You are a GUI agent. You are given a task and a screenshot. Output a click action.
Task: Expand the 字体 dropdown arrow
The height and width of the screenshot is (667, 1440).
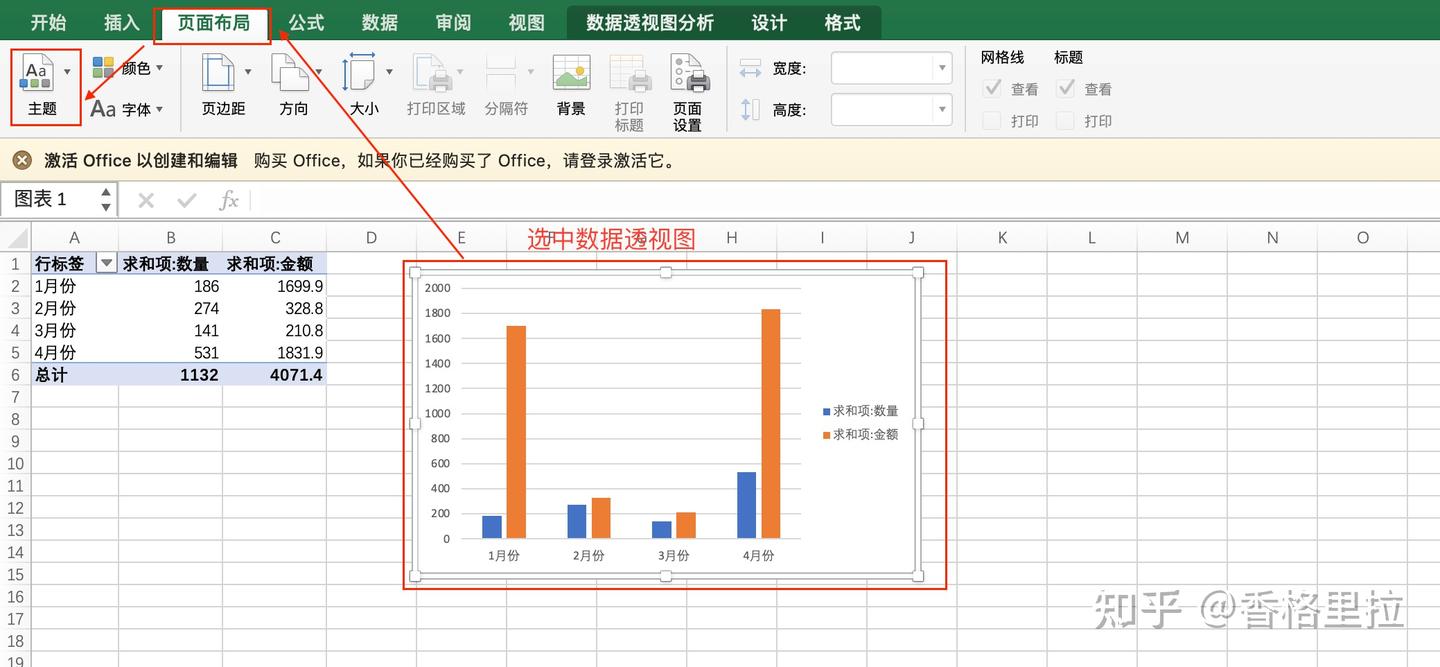pyautogui.click(x=160, y=109)
